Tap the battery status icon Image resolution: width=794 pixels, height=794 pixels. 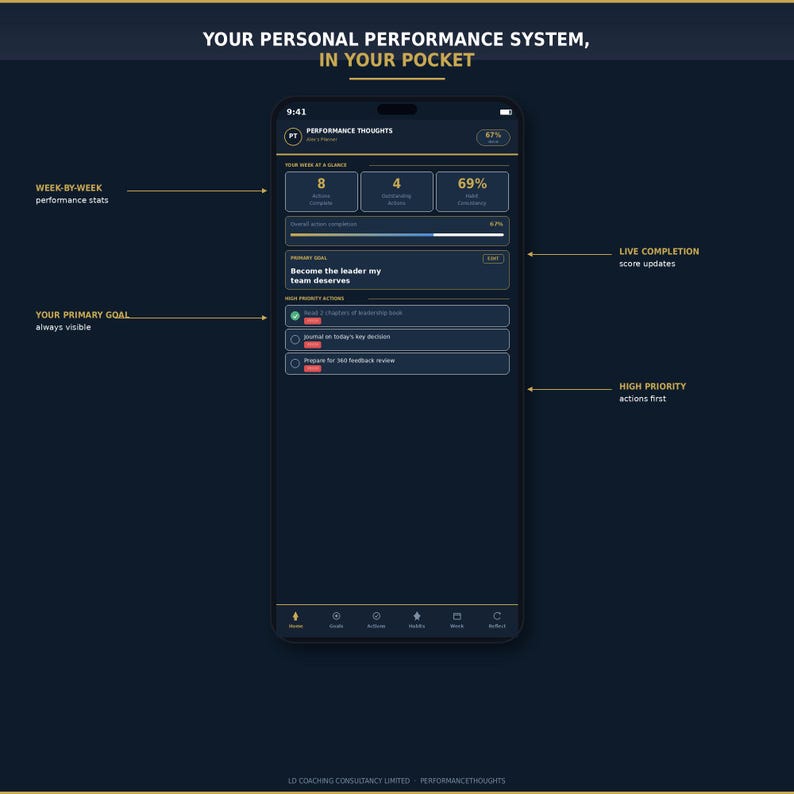506,112
